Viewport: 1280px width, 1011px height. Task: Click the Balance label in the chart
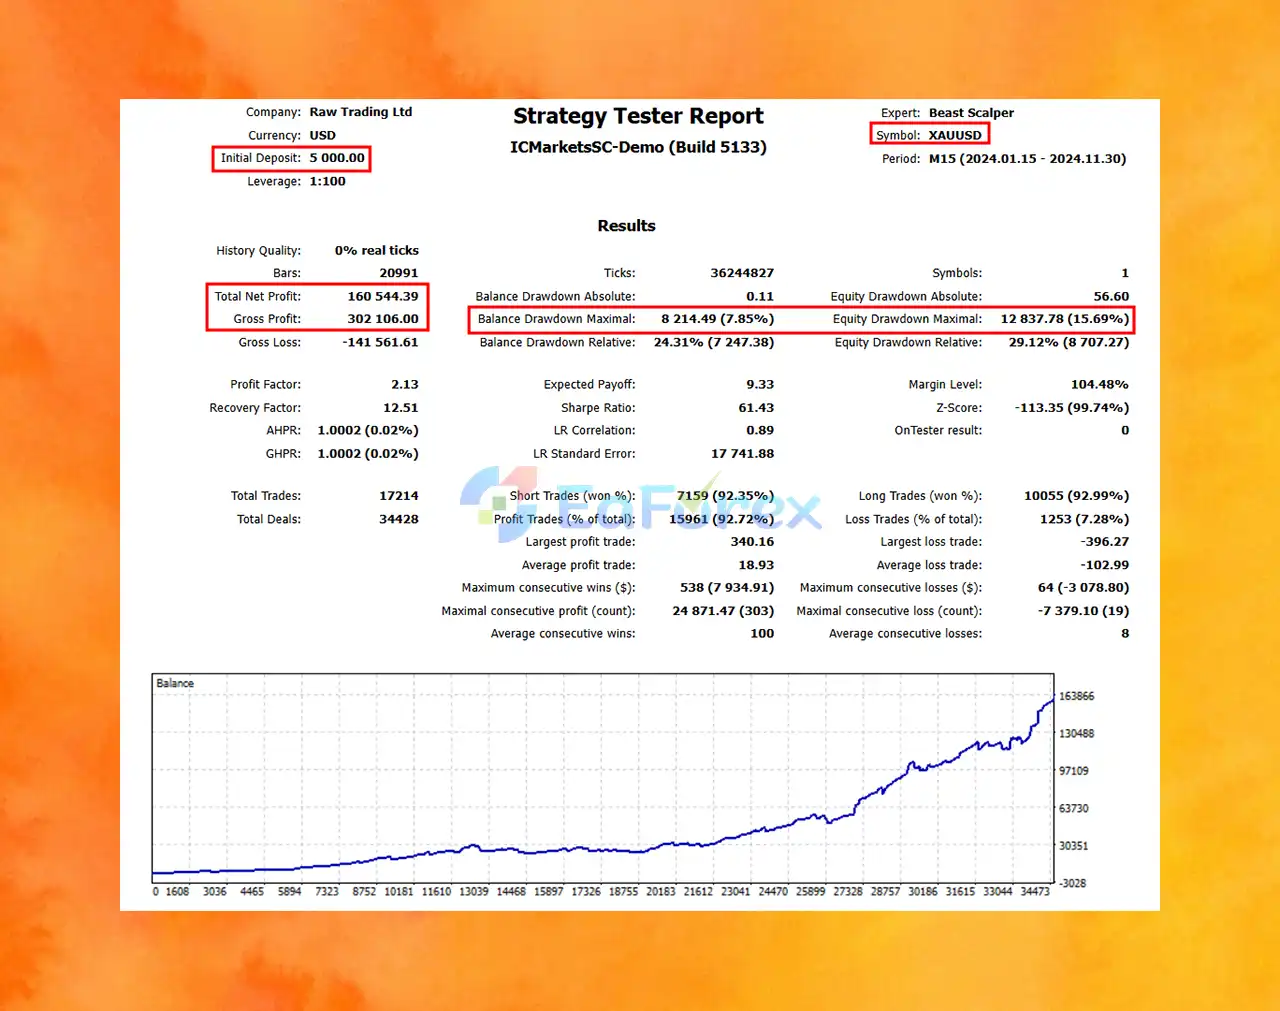click(x=175, y=683)
